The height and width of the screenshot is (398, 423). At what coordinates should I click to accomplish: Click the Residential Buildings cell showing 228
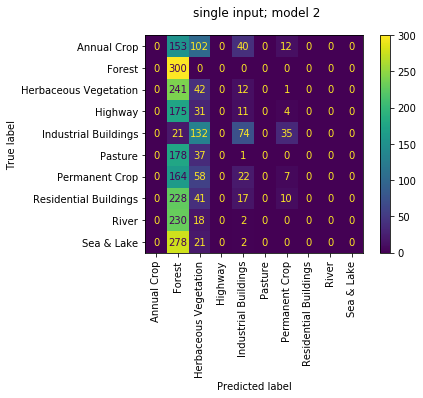click(x=178, y=199)
